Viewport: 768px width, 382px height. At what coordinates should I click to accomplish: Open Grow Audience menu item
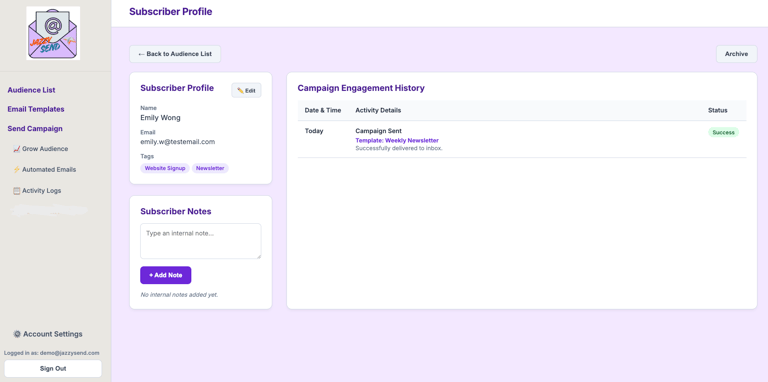coord(41,149)
